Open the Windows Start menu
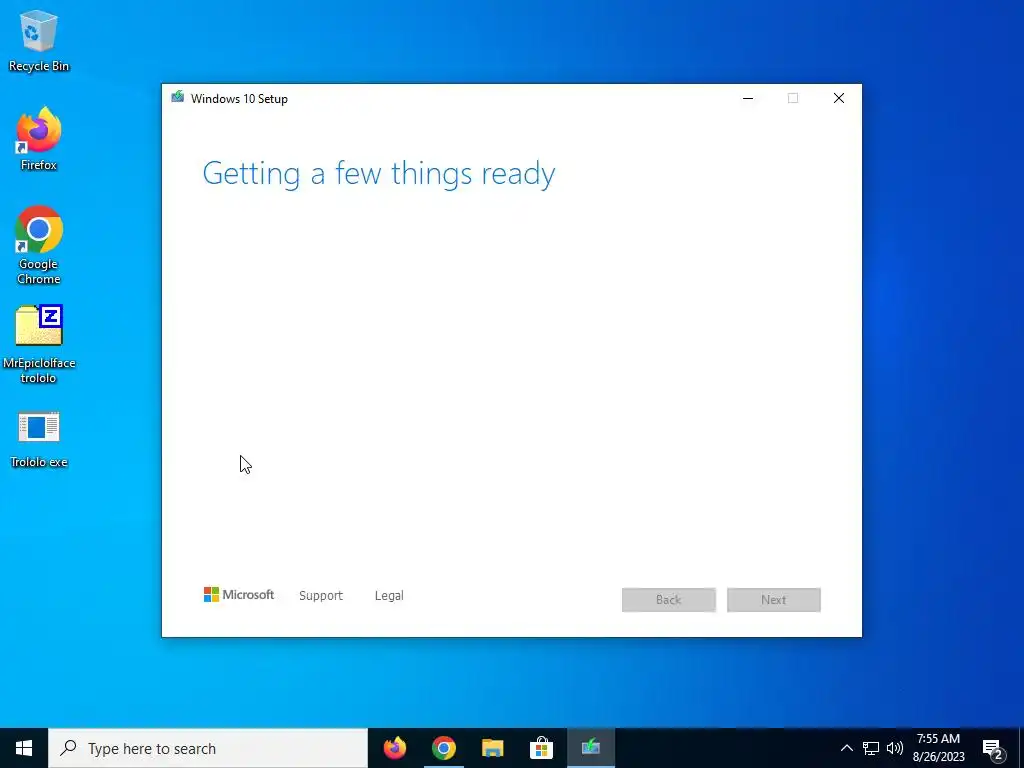The width and height of the screenshot is (1024, 768). click(x=24, y=748)
